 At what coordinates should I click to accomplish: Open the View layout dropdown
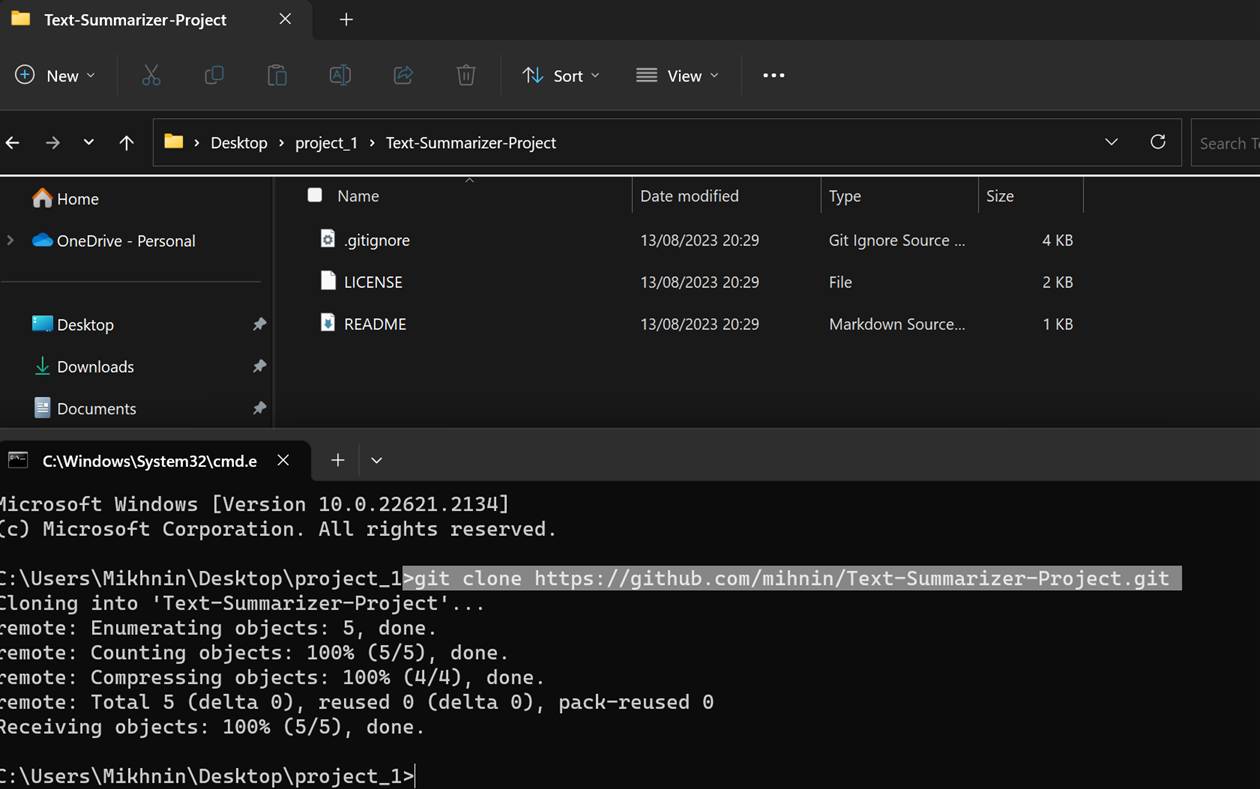(x=678, y=76)
